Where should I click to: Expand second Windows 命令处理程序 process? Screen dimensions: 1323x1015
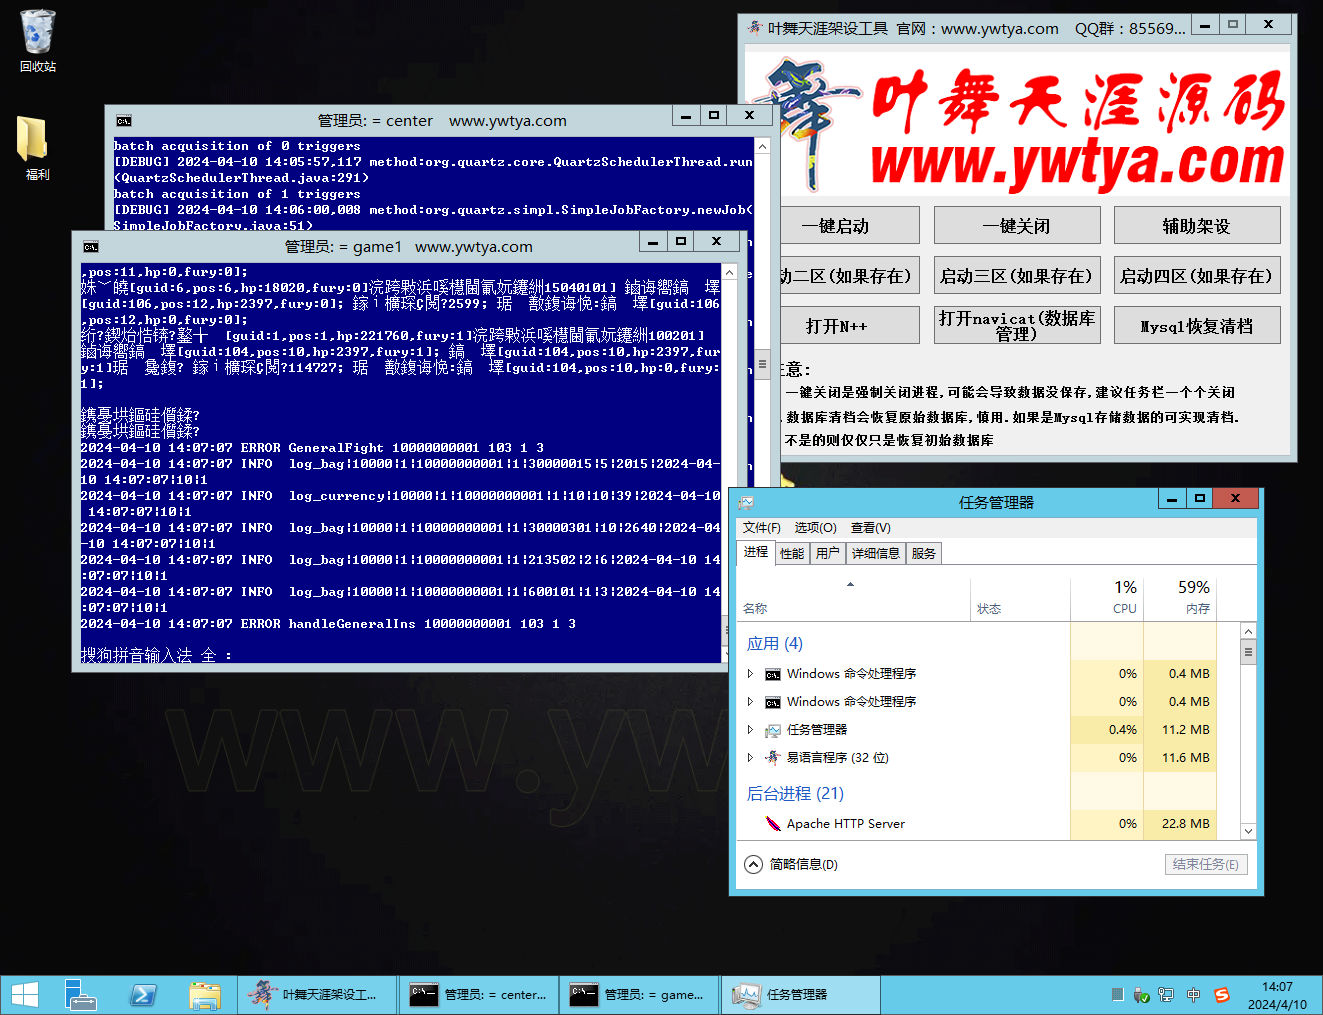click(750, 702)
